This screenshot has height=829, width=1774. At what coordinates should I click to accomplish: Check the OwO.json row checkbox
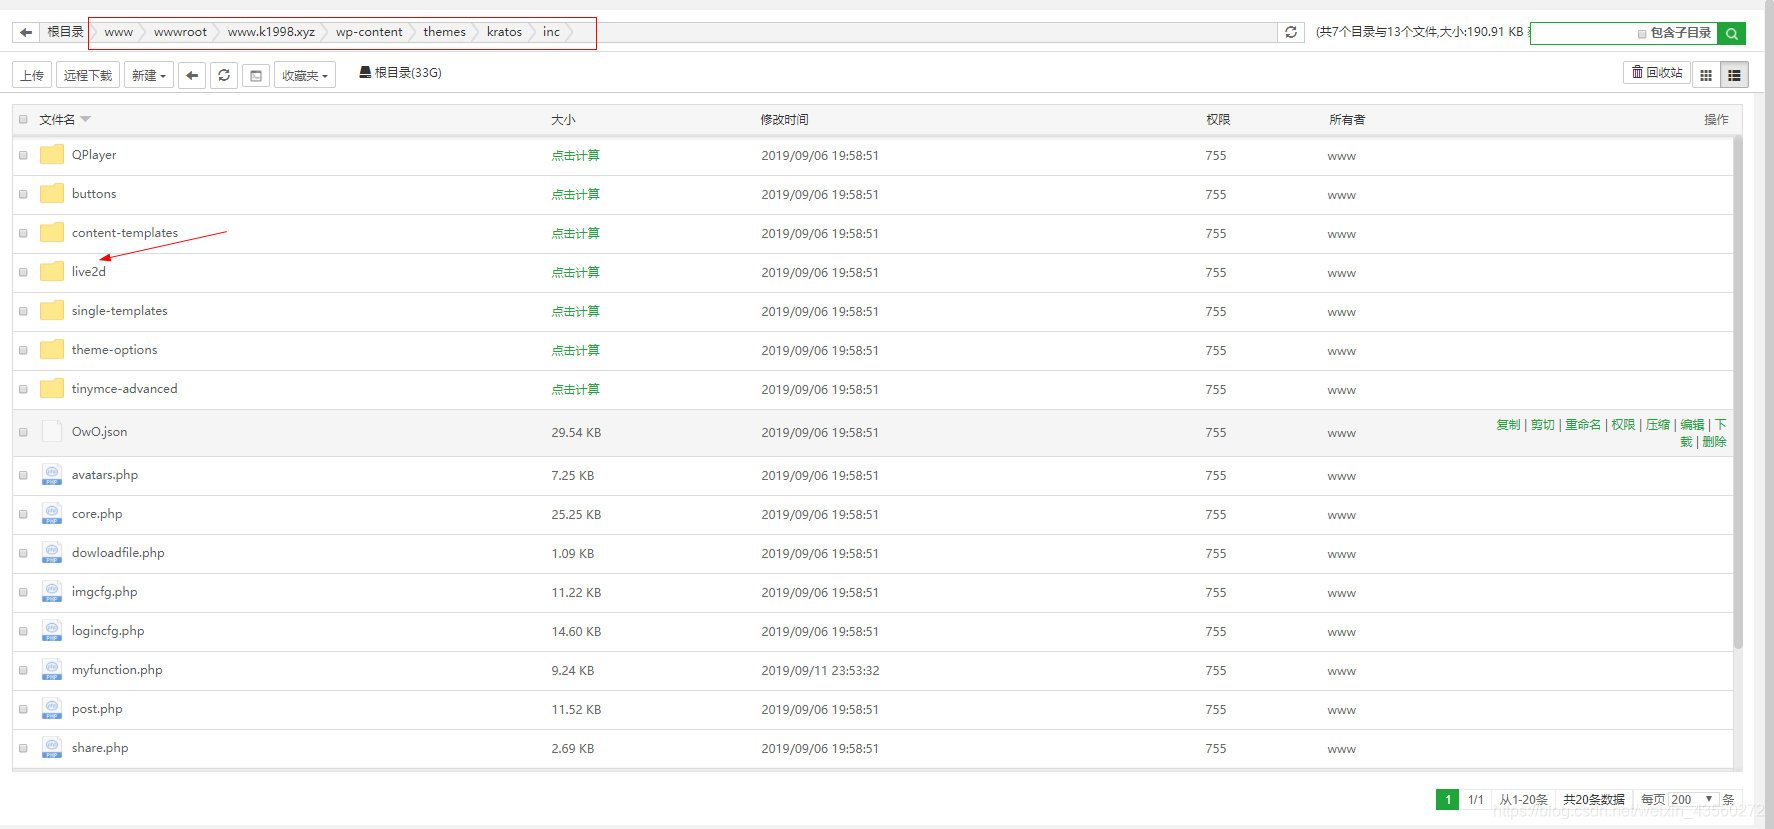[23, 432]
